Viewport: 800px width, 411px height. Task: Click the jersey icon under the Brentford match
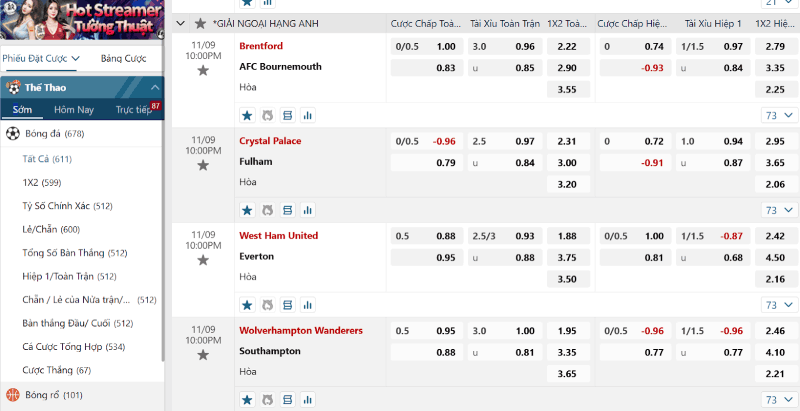click(267, 115)
